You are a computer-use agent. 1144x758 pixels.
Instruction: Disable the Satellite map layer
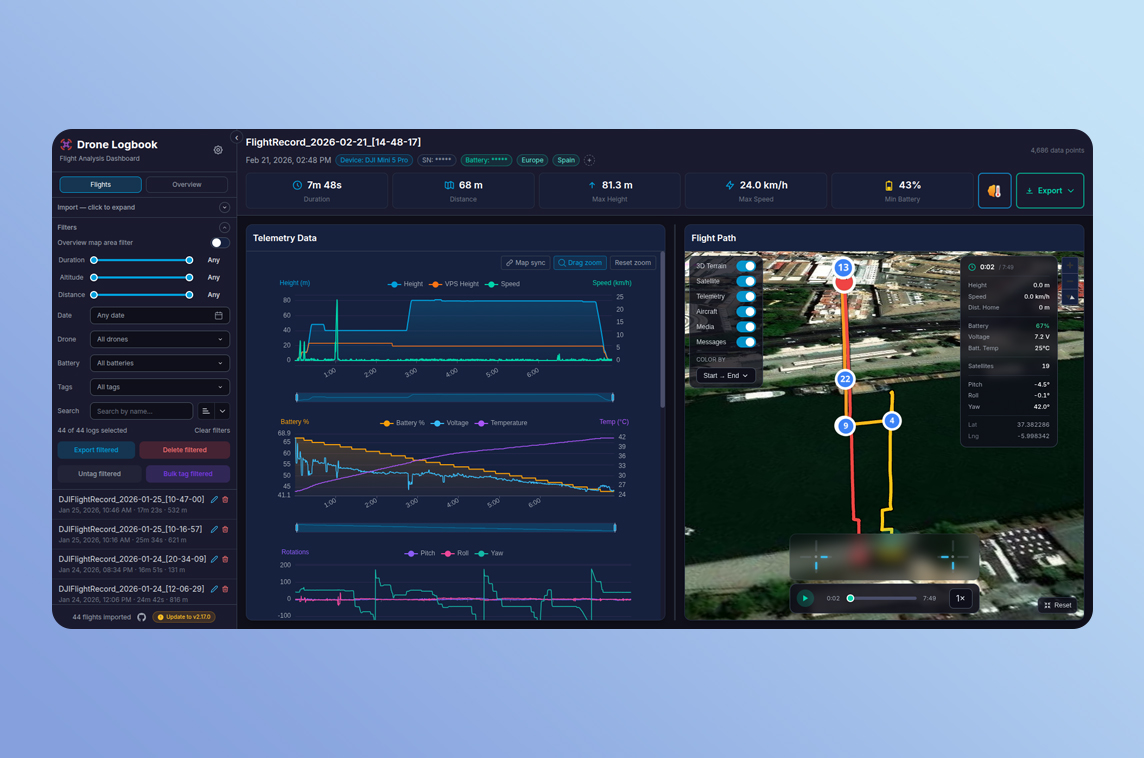[x=745, y=281]
